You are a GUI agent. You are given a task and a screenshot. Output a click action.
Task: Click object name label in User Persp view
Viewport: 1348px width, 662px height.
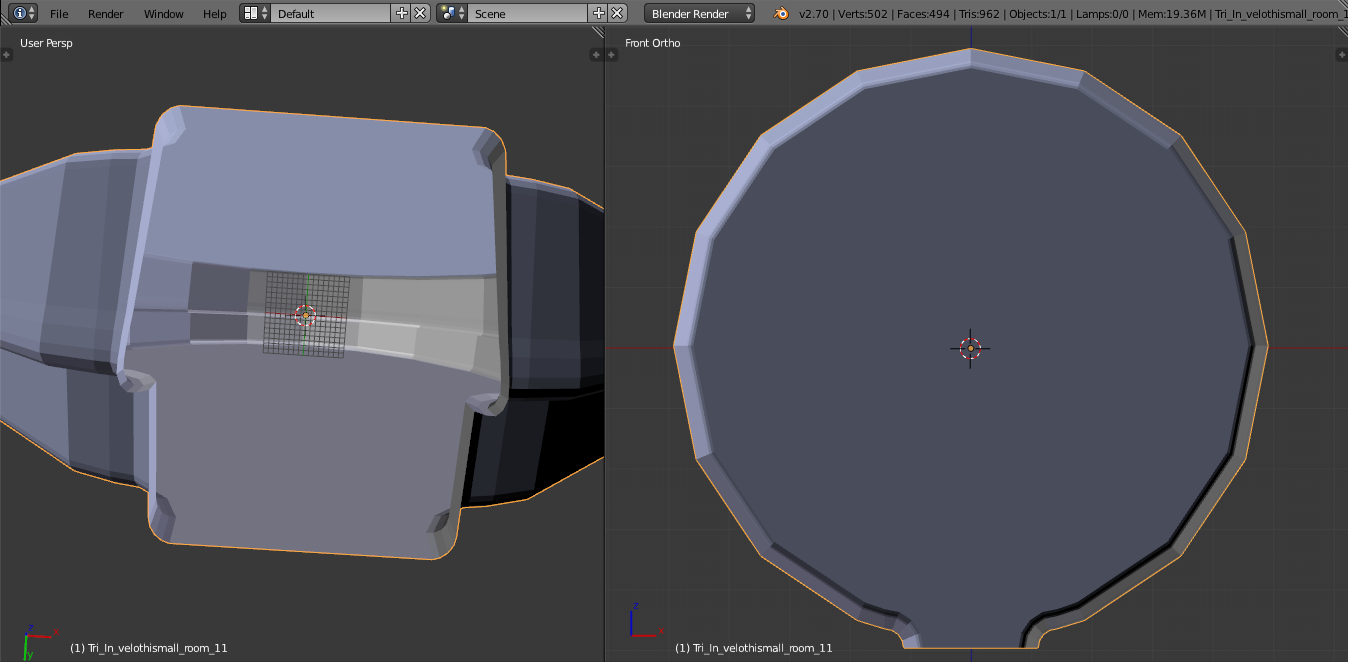coord(149,648)
